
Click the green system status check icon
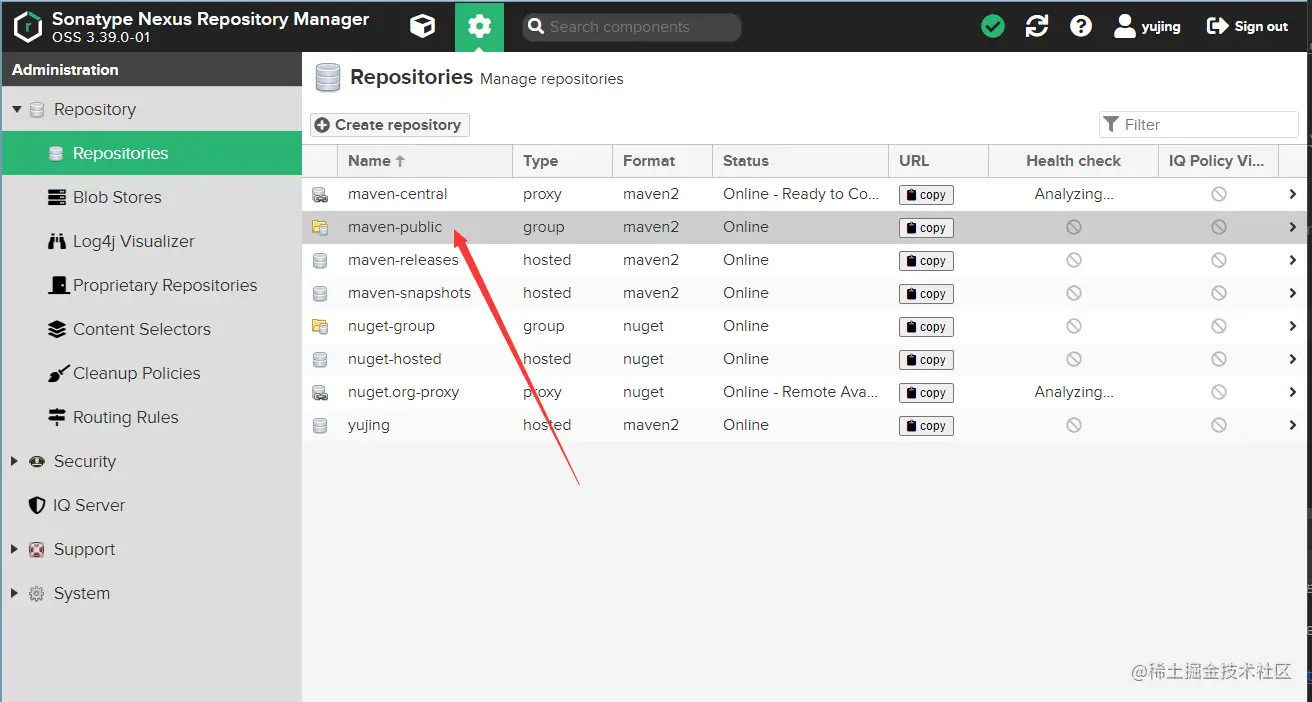993,26
